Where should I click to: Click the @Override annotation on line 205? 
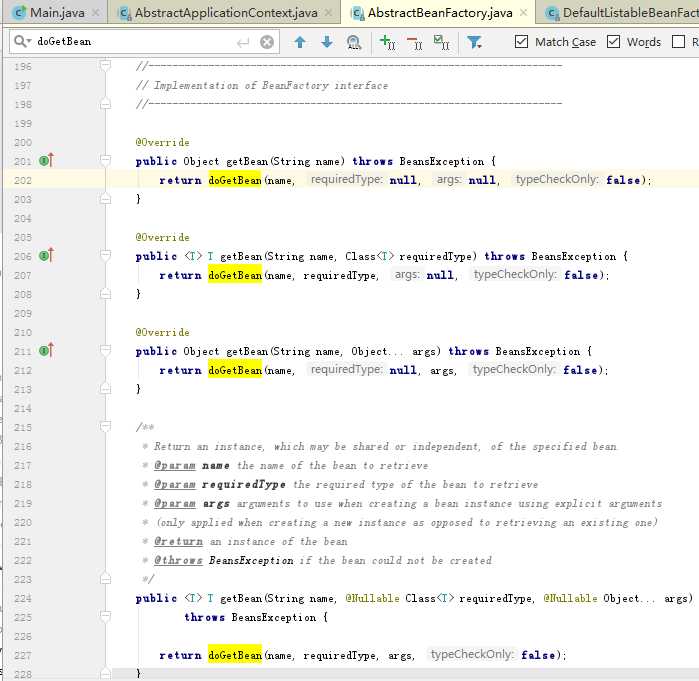pyautogui.click(x=163, y=238)
